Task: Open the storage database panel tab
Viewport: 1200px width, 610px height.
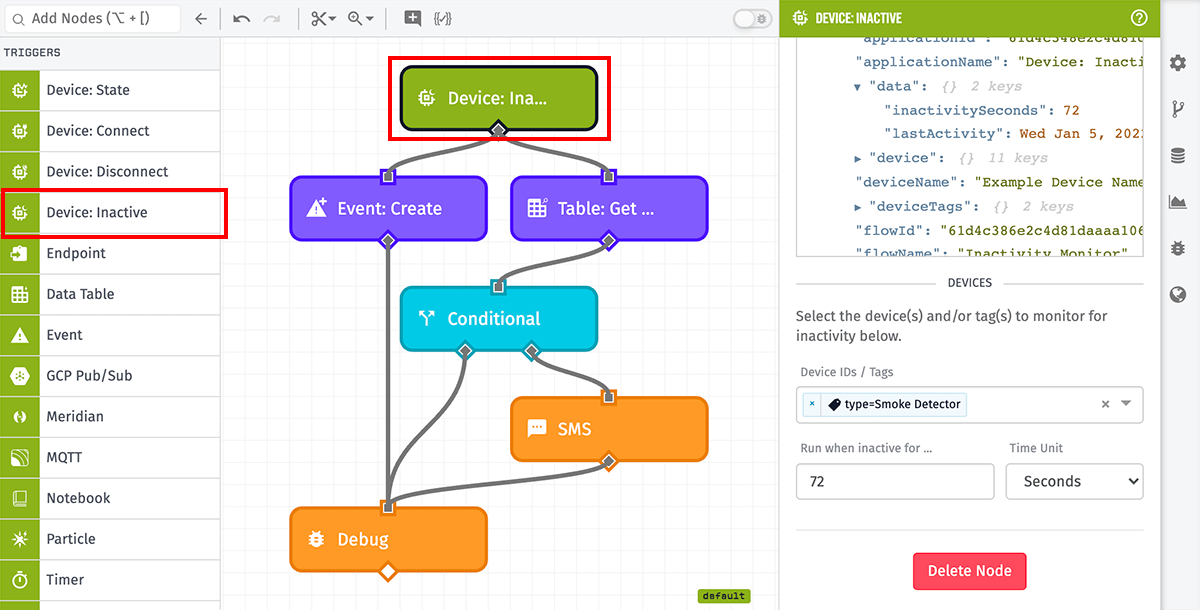Action: point(1178,155)
